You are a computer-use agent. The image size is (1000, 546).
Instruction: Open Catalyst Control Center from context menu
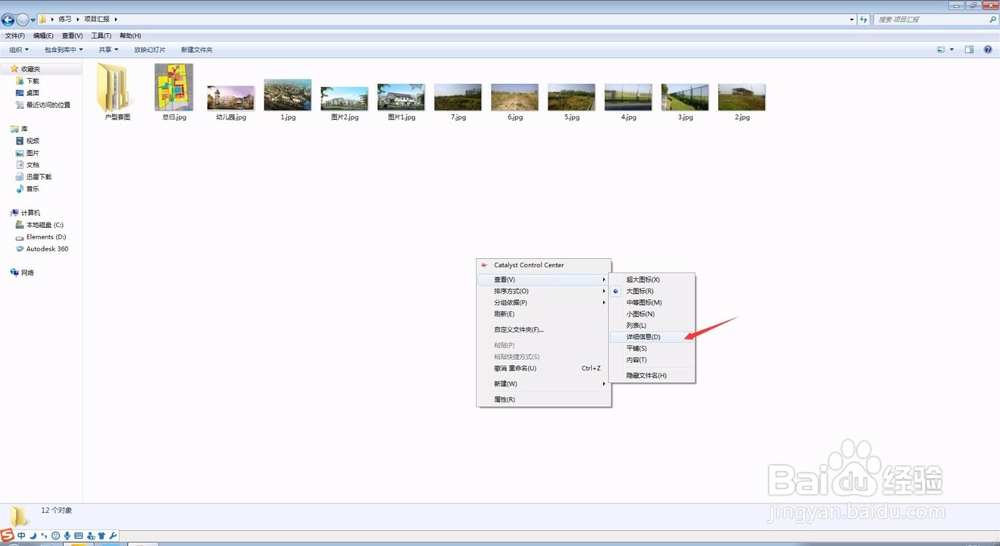tap(544, 265)
